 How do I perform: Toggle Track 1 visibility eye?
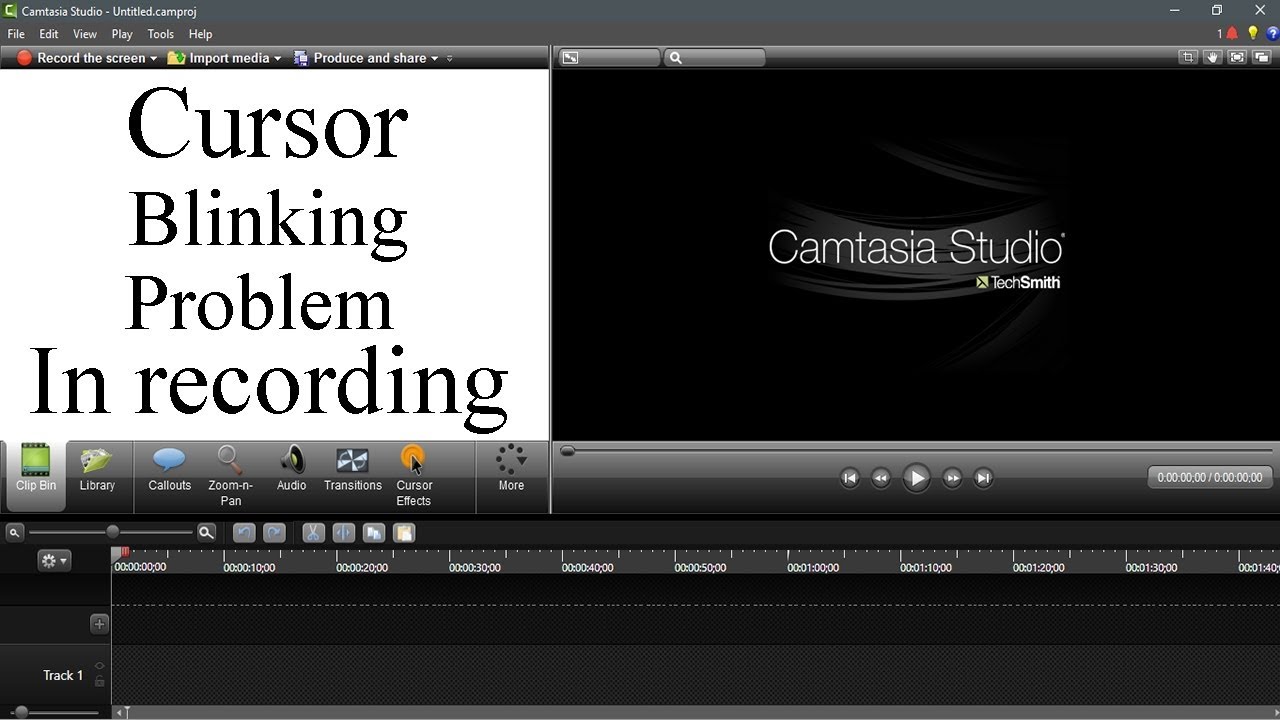tap(99, 665)
